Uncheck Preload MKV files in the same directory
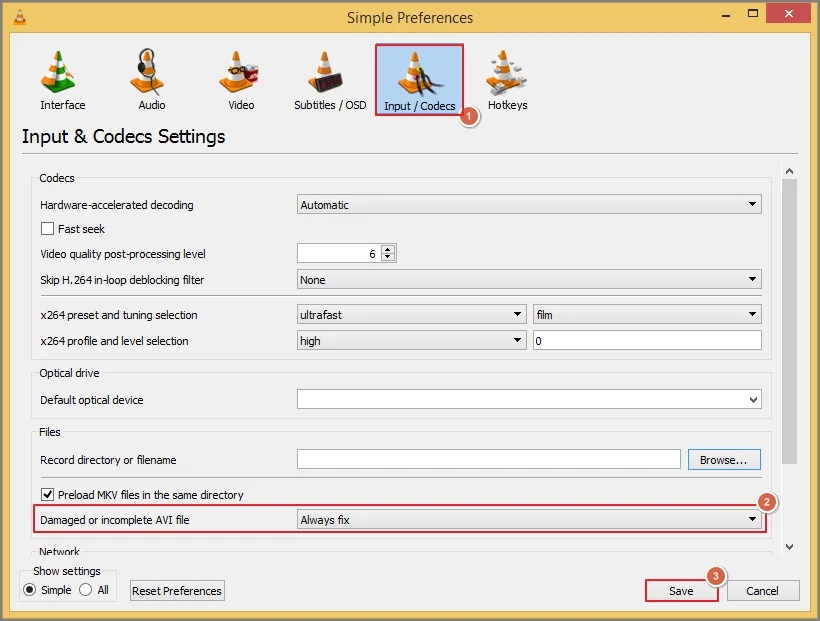 point(48,494)
